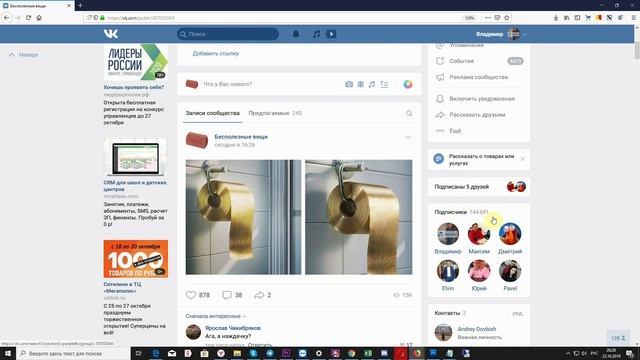640x360 pixels.
Task: Go to browser Home icon
Action: [x=39, y=18]
